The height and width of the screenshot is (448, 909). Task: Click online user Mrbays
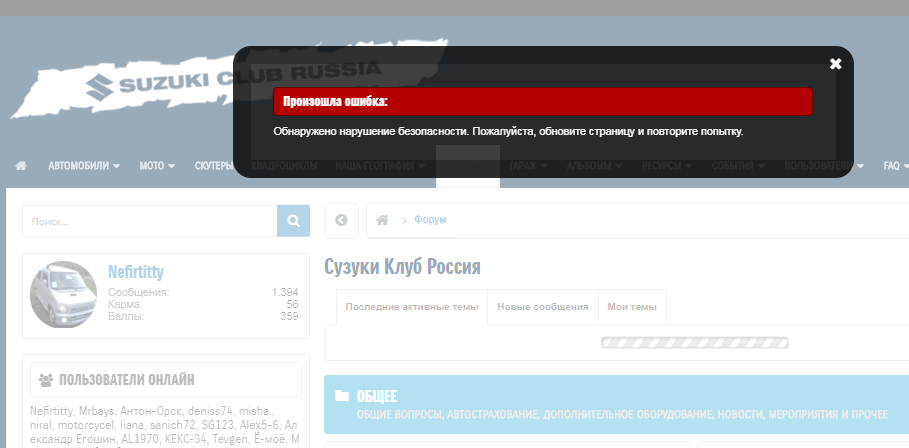(97, 411)
